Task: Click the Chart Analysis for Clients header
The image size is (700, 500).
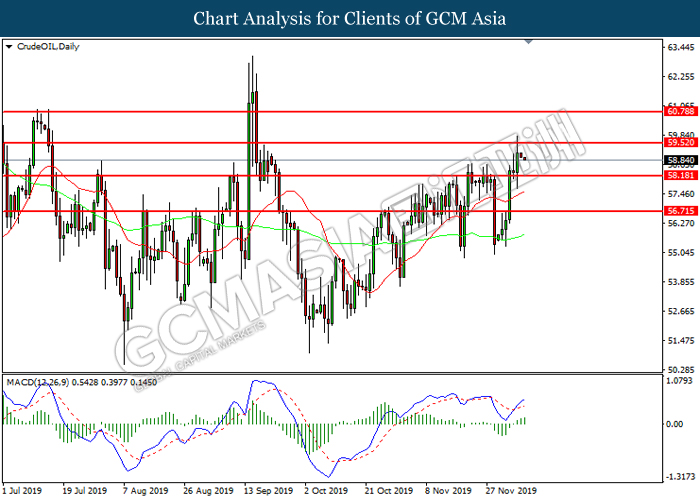Action: (x=350, y=18)
